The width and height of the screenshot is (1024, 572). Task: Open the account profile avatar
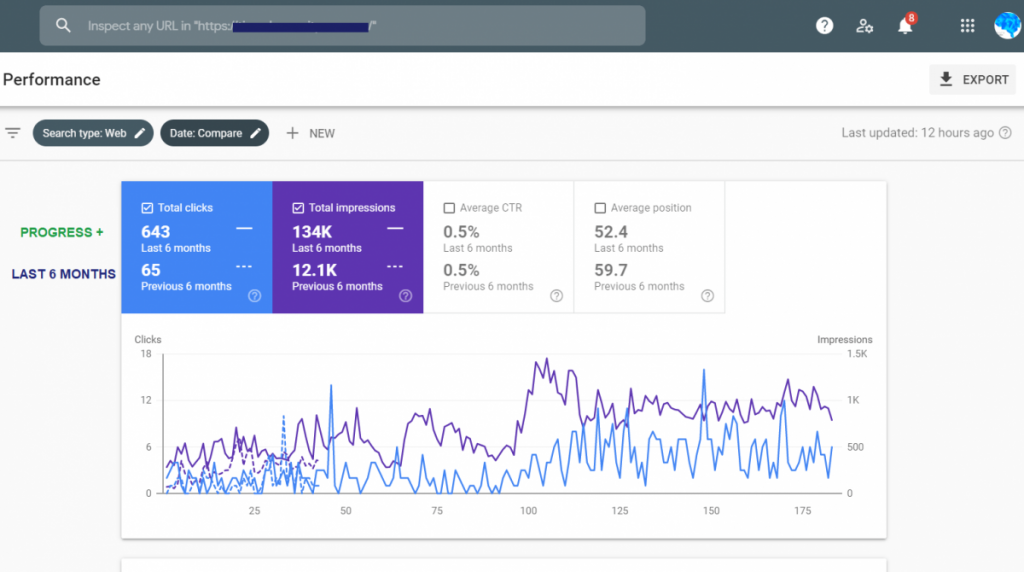[x=1008, y=25]
